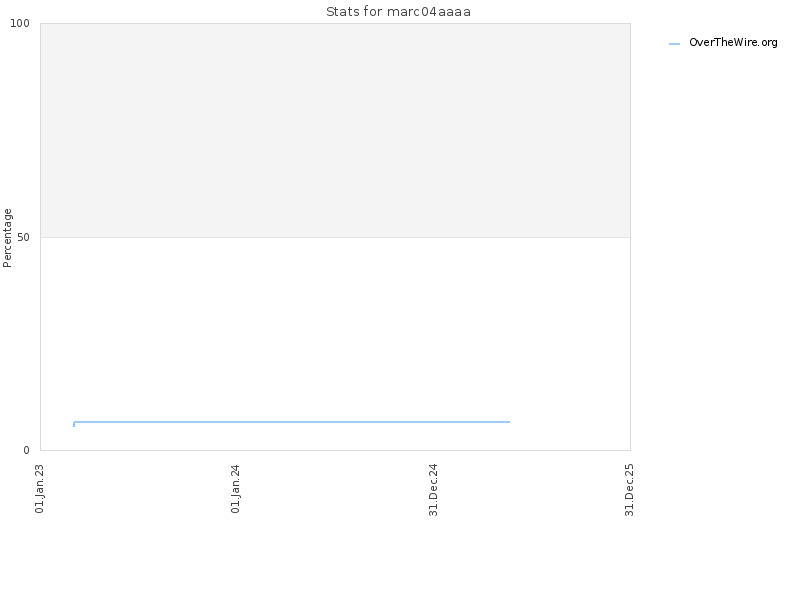This screenshot has width=800, height=600.
Task: Click the small vertical step at line start
Action: (74, 424)
